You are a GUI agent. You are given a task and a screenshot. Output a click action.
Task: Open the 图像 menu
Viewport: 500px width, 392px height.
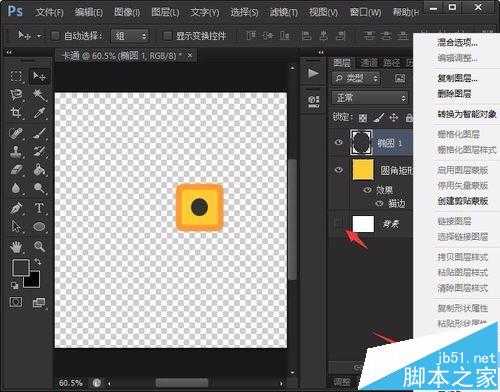[127, 12]
